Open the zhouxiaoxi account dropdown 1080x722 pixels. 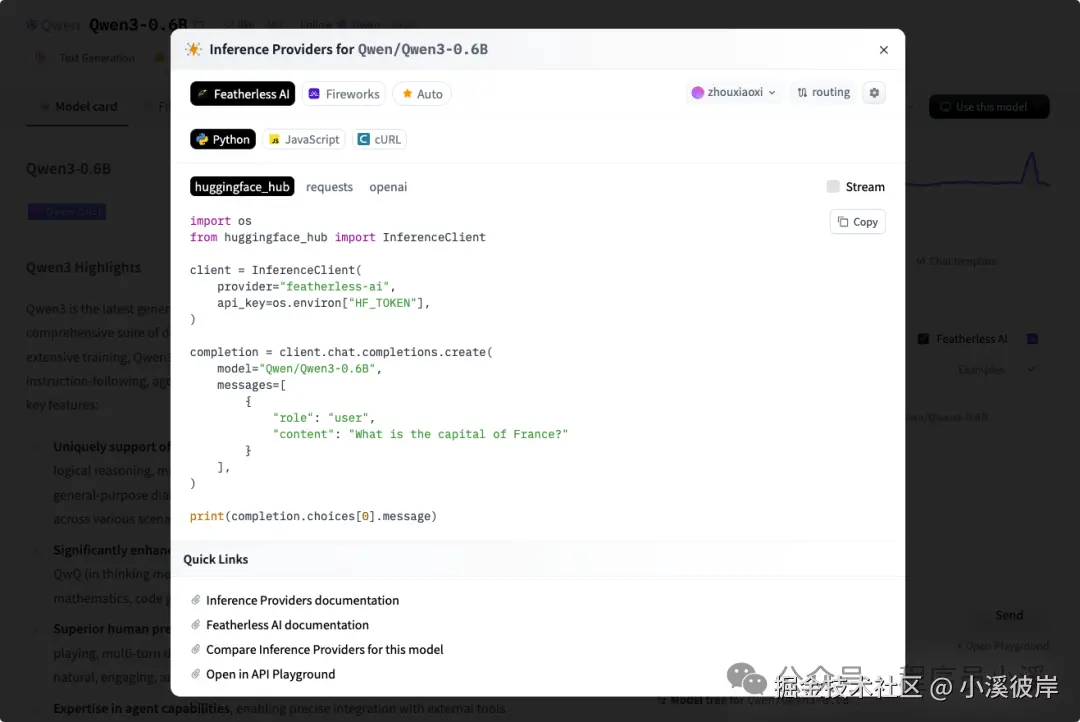click(734, 92)
